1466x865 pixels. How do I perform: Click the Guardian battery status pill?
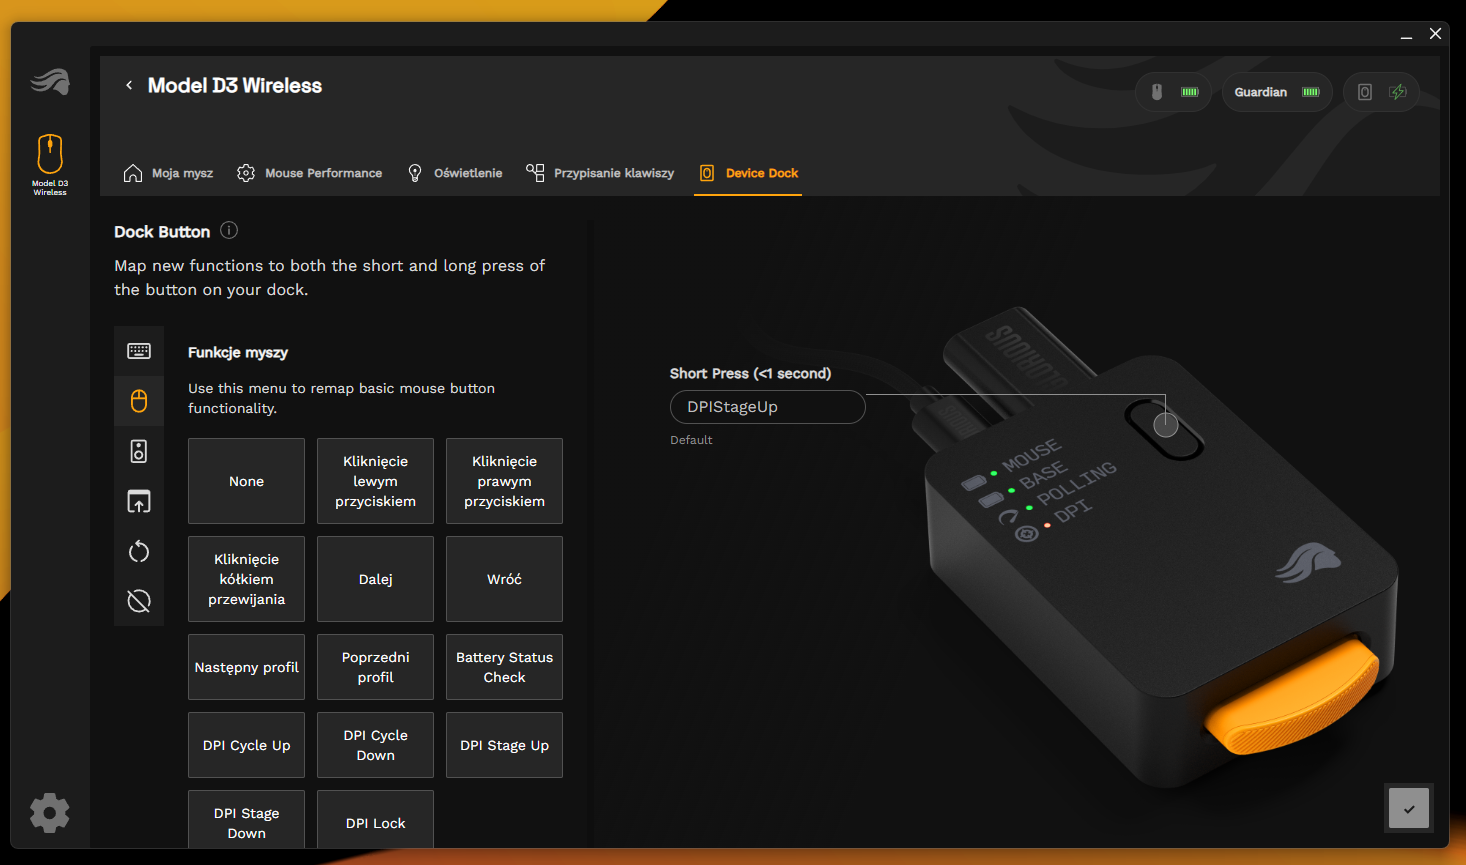coord(1276,92)
